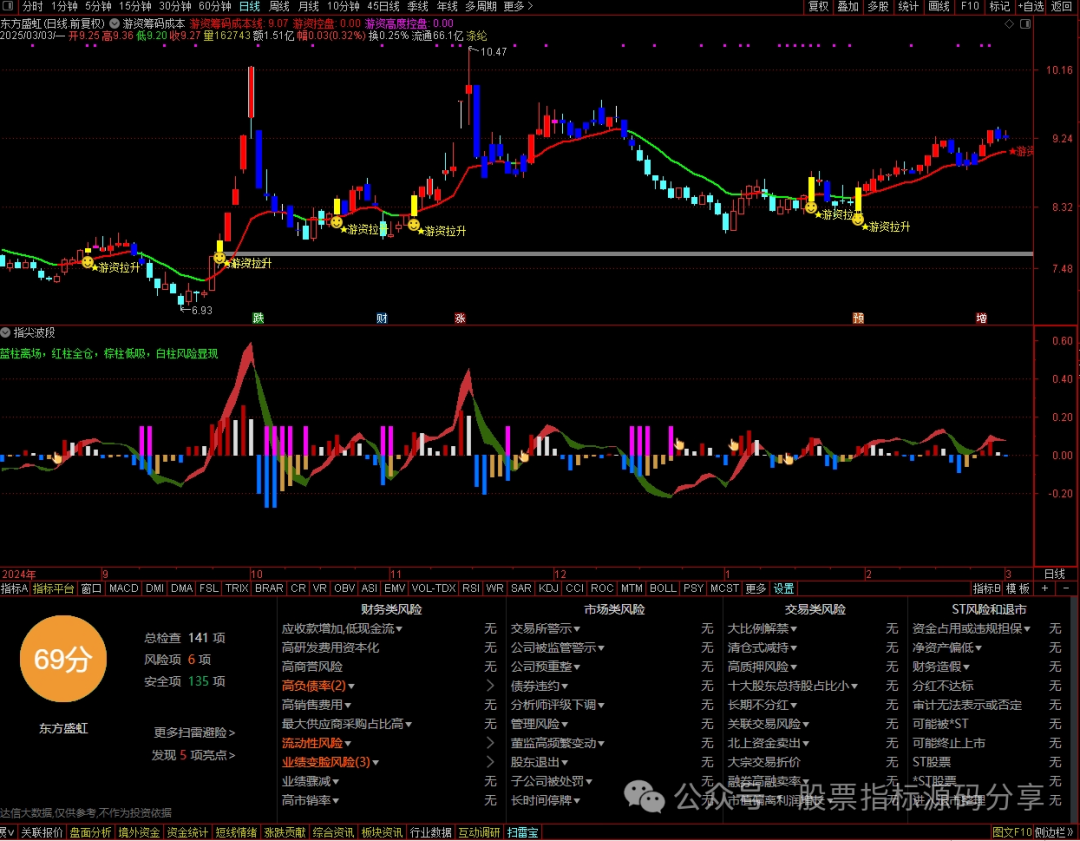The image size is (1080, 841).
Task: Select the TRIX indicator
Action: tap(237, 588)
